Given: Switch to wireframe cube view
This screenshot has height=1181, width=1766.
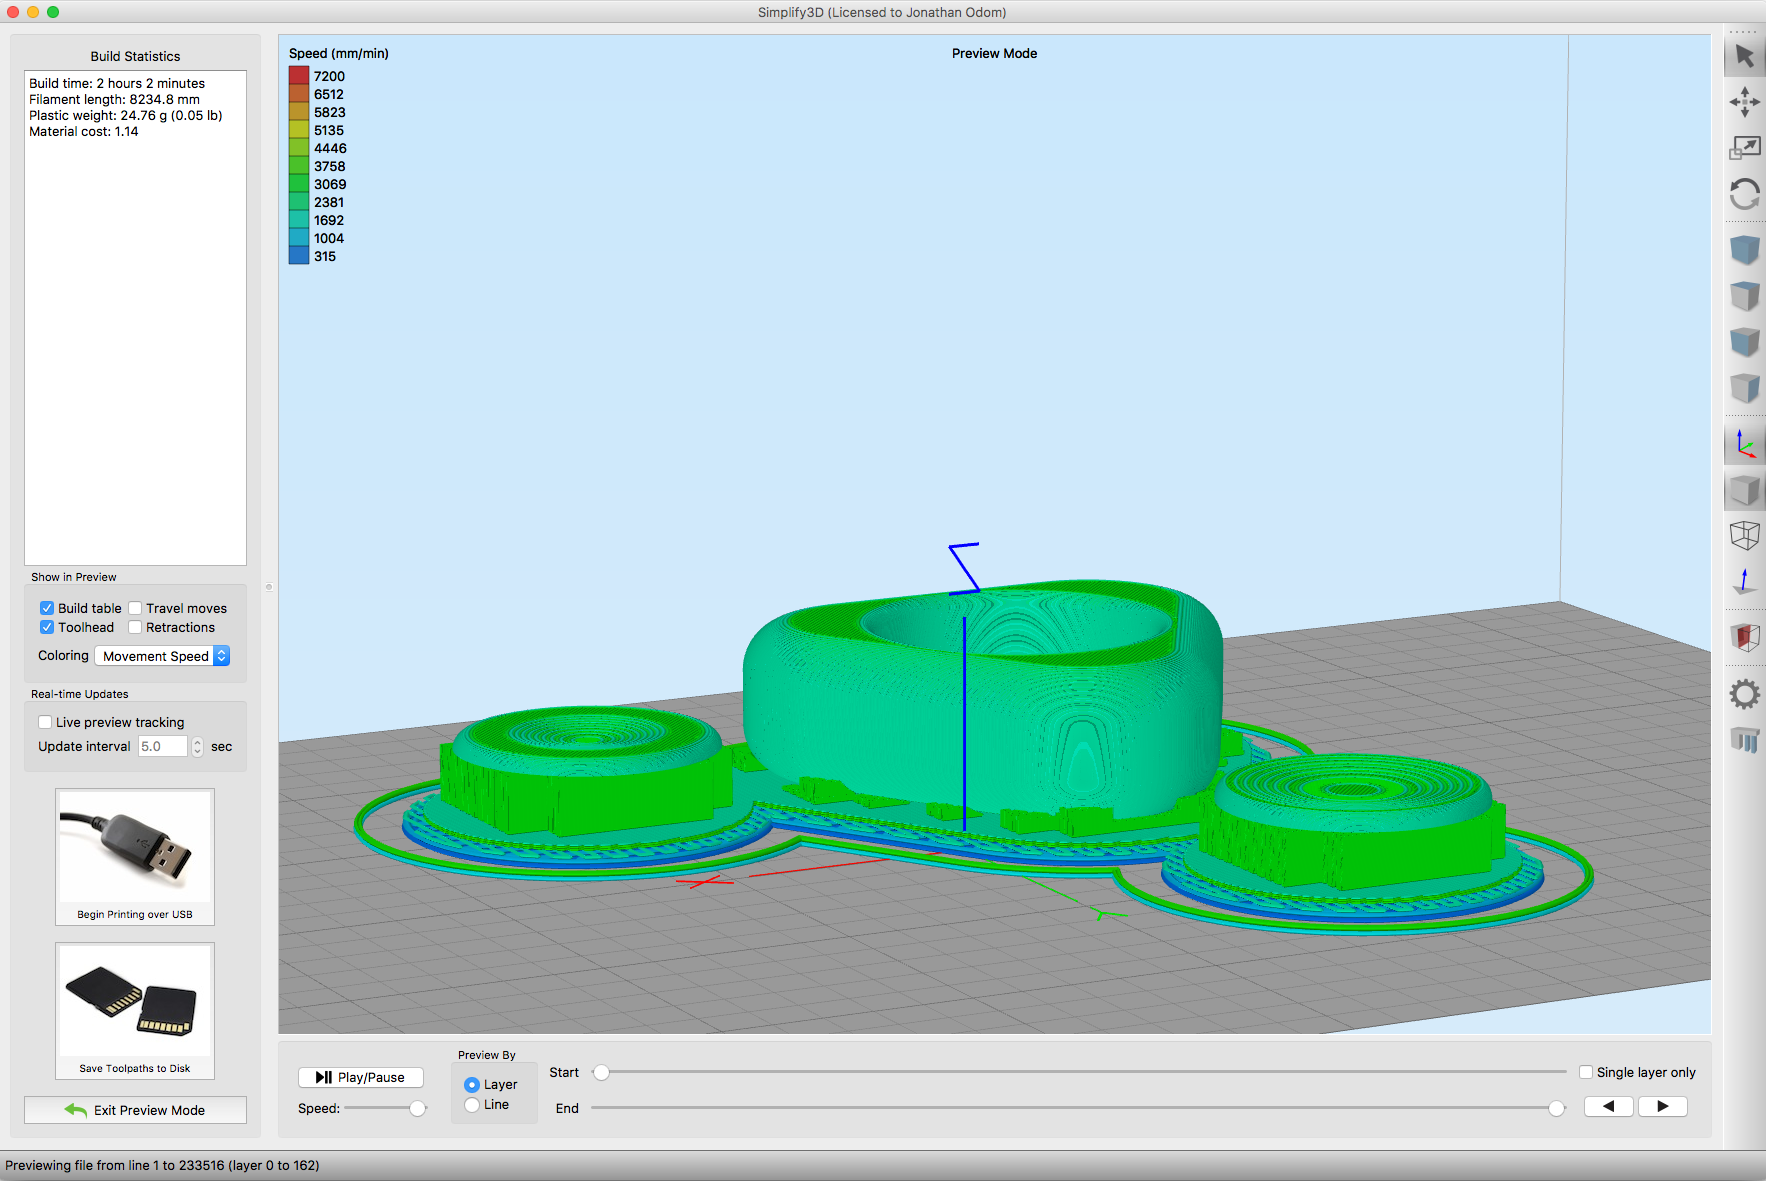Looking at the screenshot, I should click(x=1745, y=536).
